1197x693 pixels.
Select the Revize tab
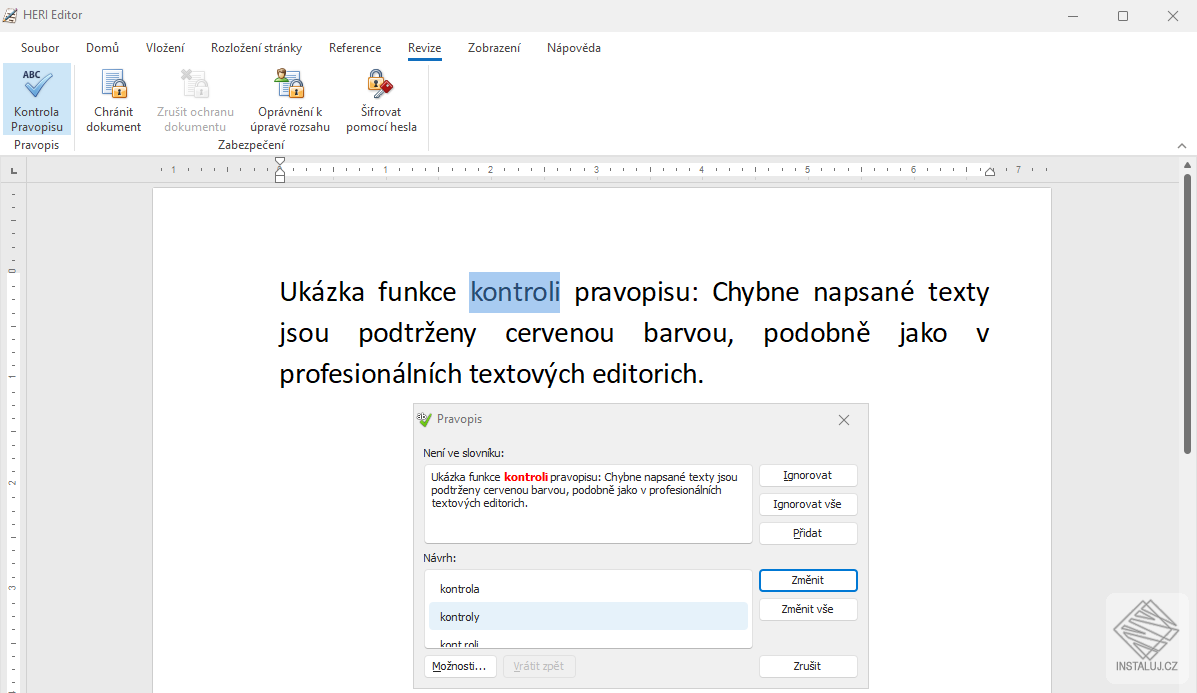pos(424,47)
